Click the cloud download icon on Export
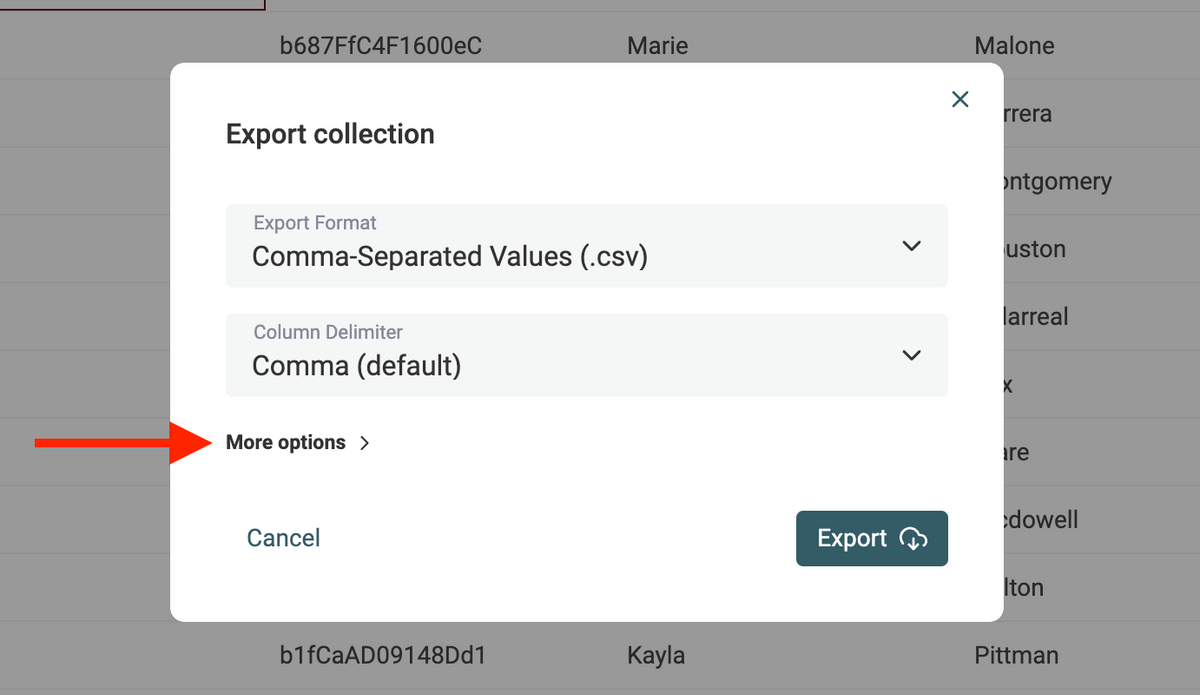Viewport: 1200px width, 695px height. pyautogui.click(x=913, y=539)
